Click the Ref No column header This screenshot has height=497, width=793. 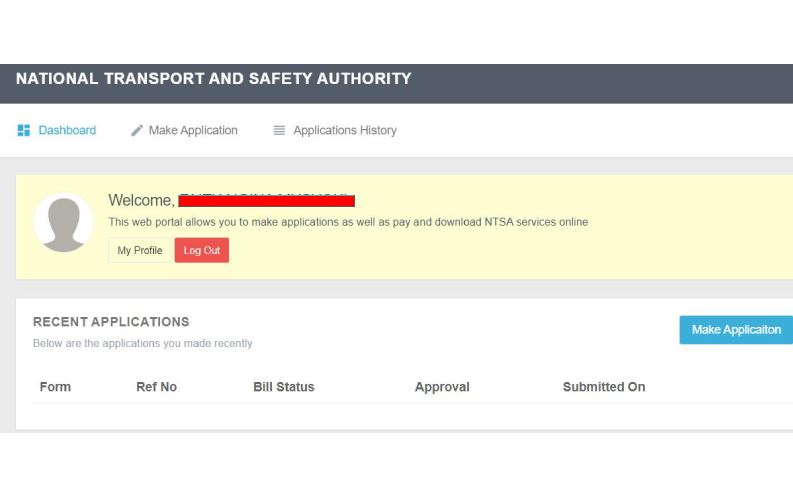[156, 387]
